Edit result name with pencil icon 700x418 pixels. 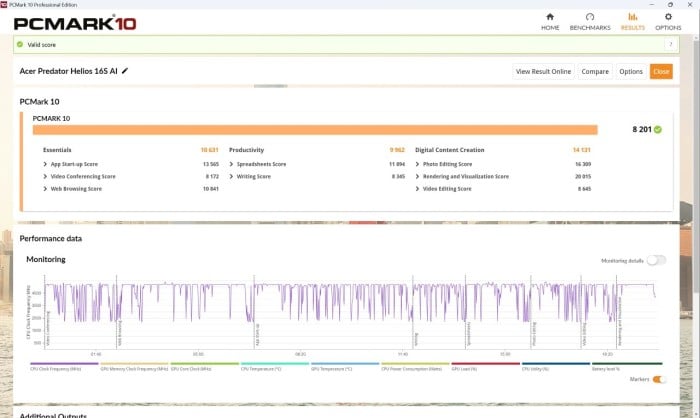tap(125, 71)
